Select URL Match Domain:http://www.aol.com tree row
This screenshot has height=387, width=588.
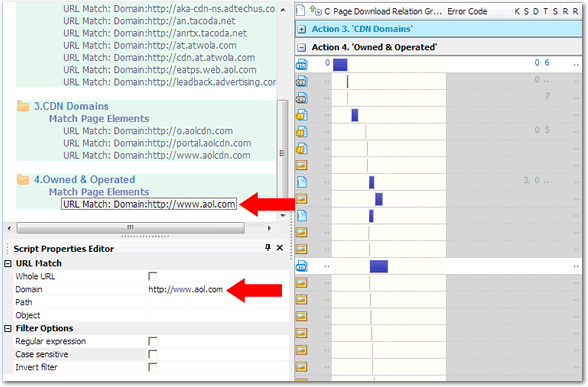(x=149, y=204)
